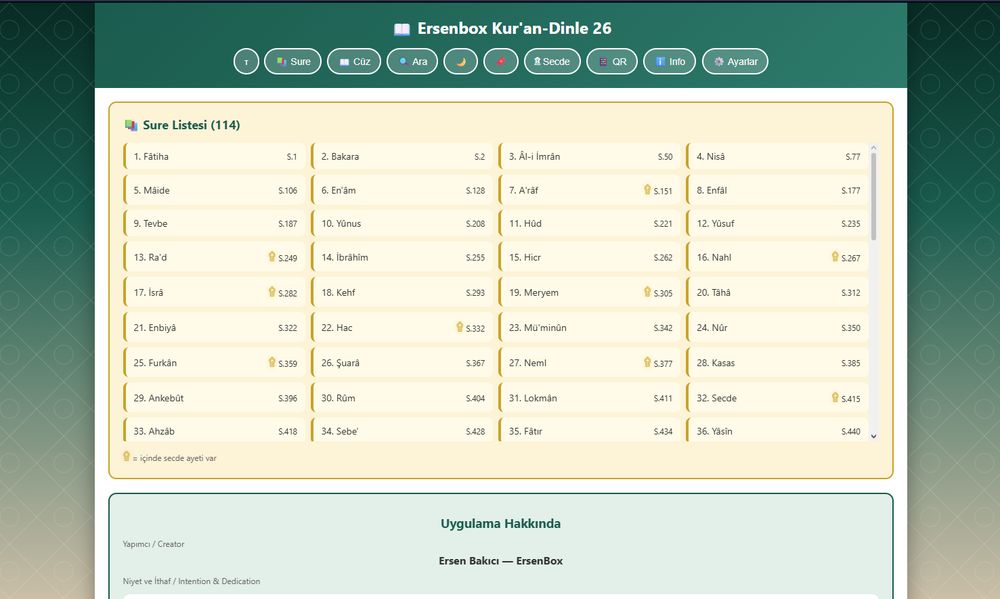Image resolution: width=1000 pixels, height=599 pixels.
Task: Click the secde icon on 27. Neml
Action: (647, 362)
